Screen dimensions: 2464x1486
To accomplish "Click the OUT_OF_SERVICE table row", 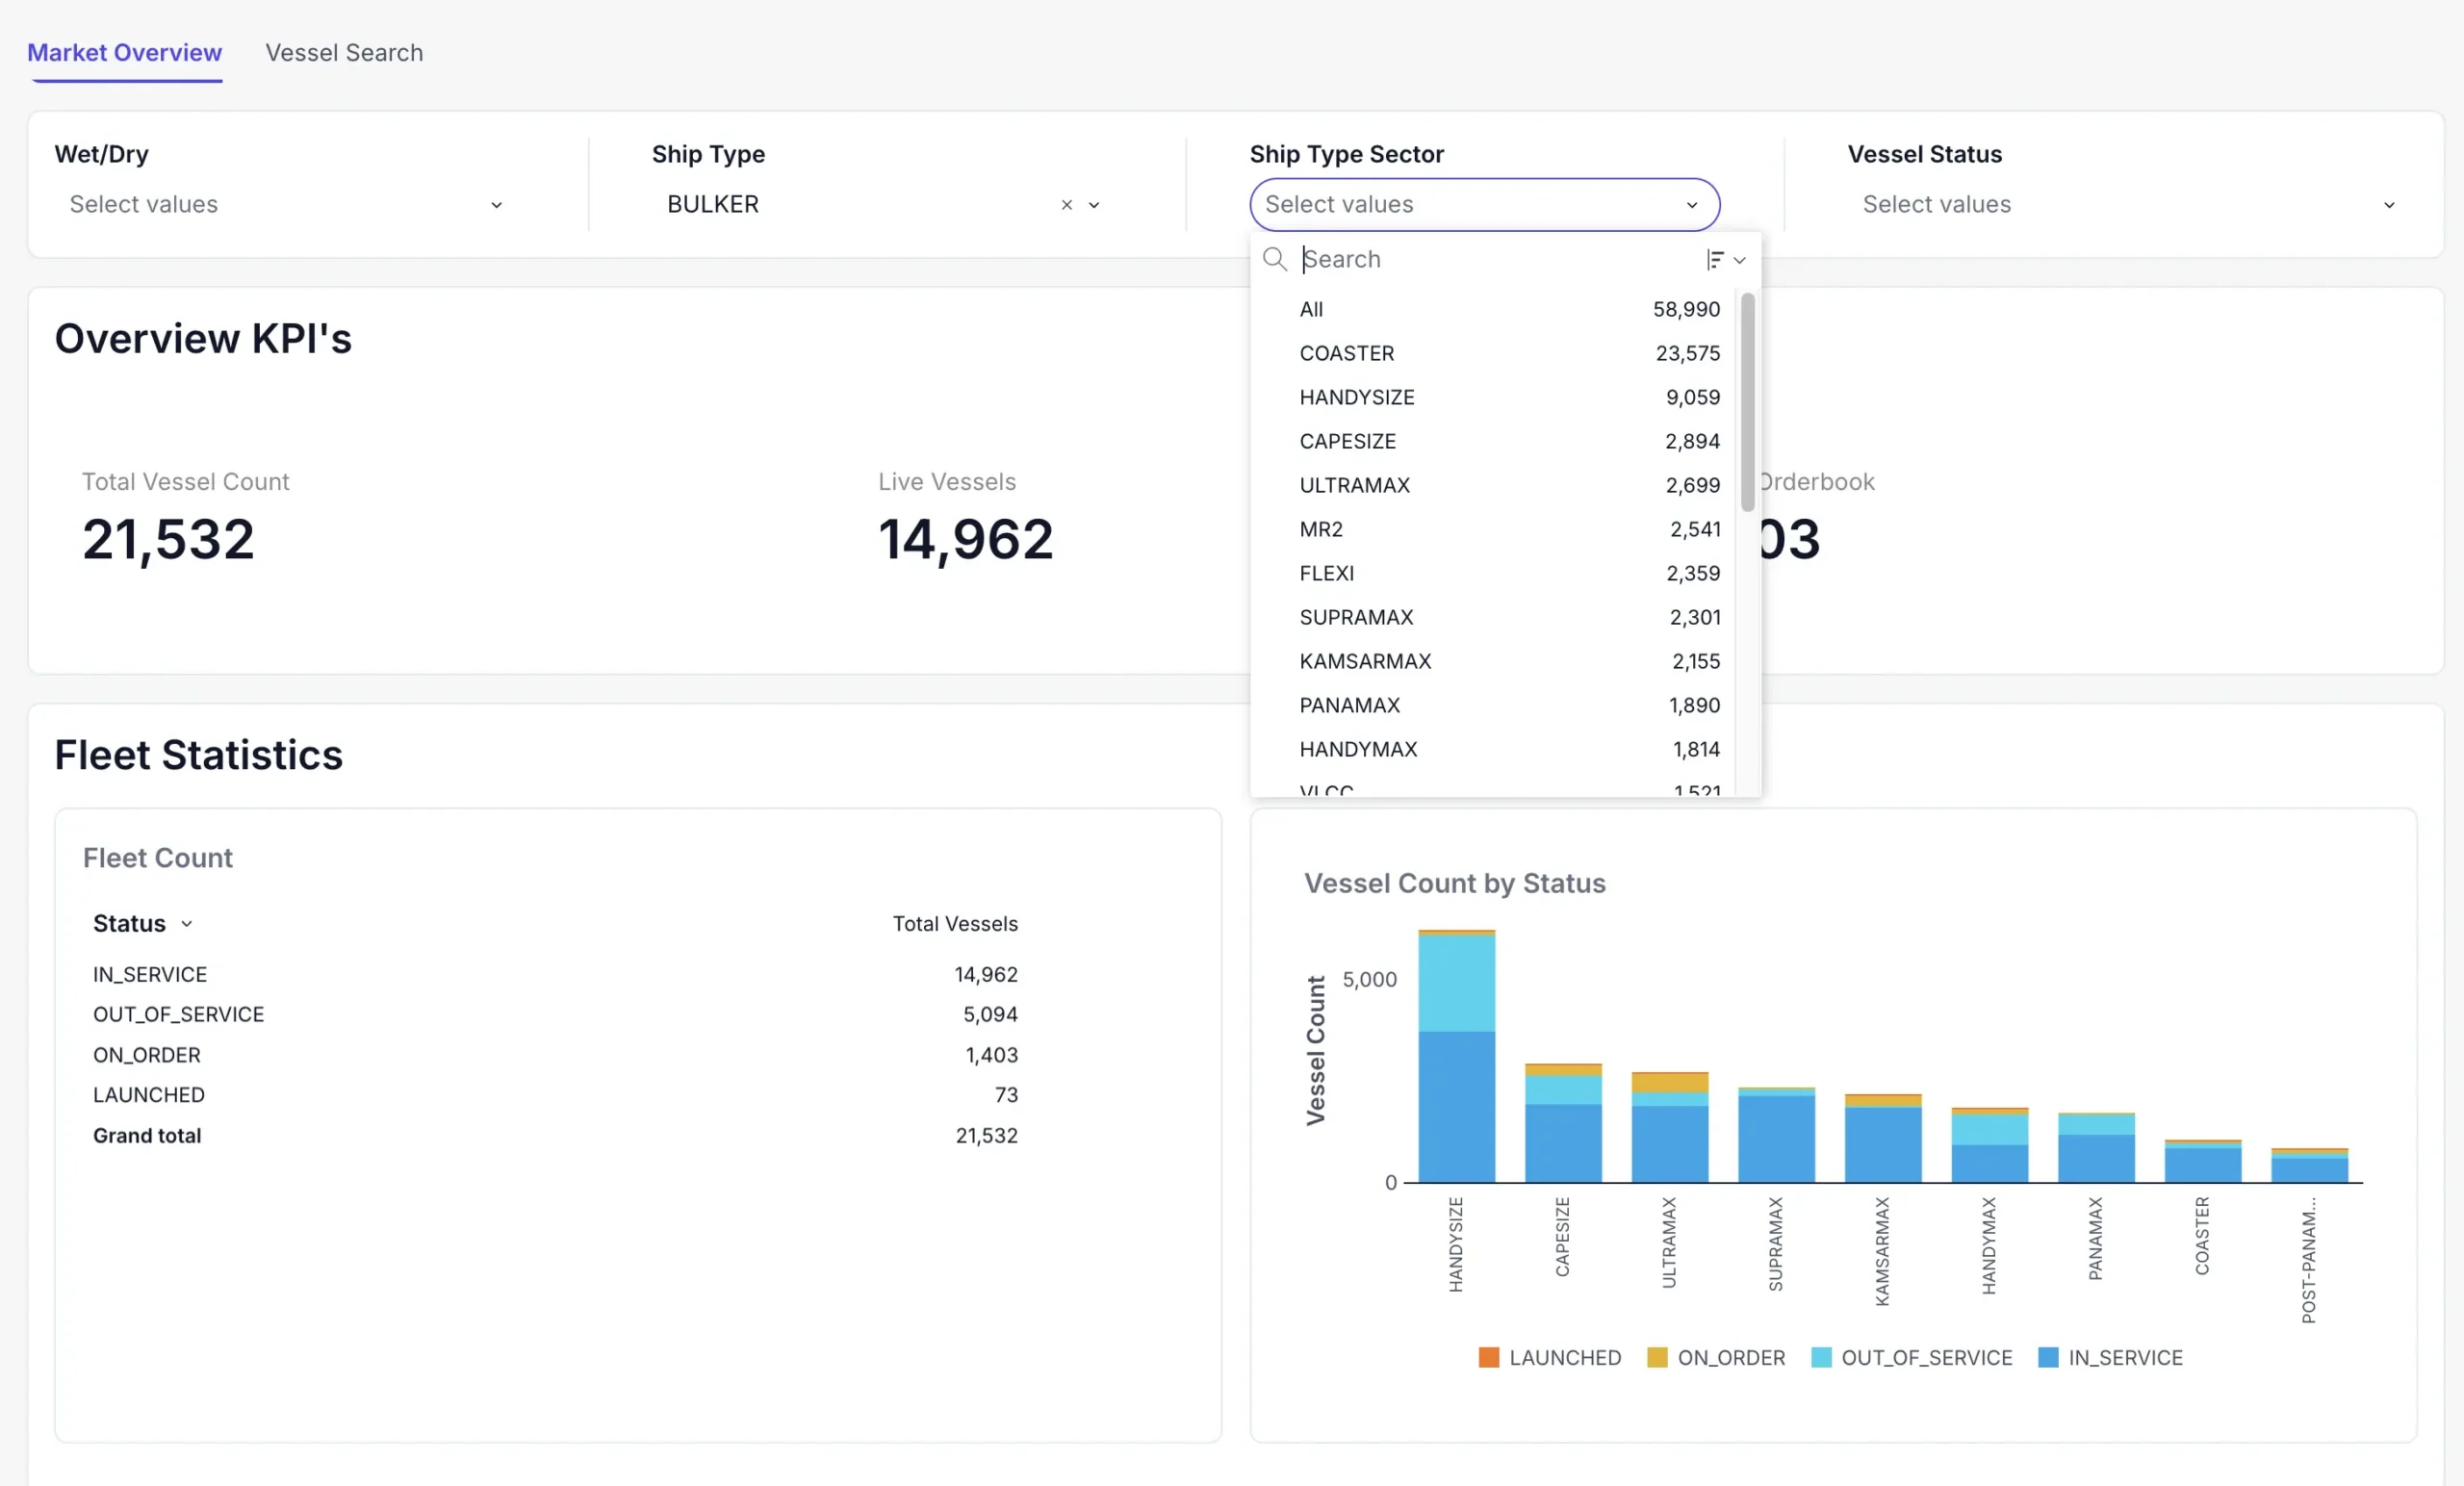I will [x=555, y=1014].
